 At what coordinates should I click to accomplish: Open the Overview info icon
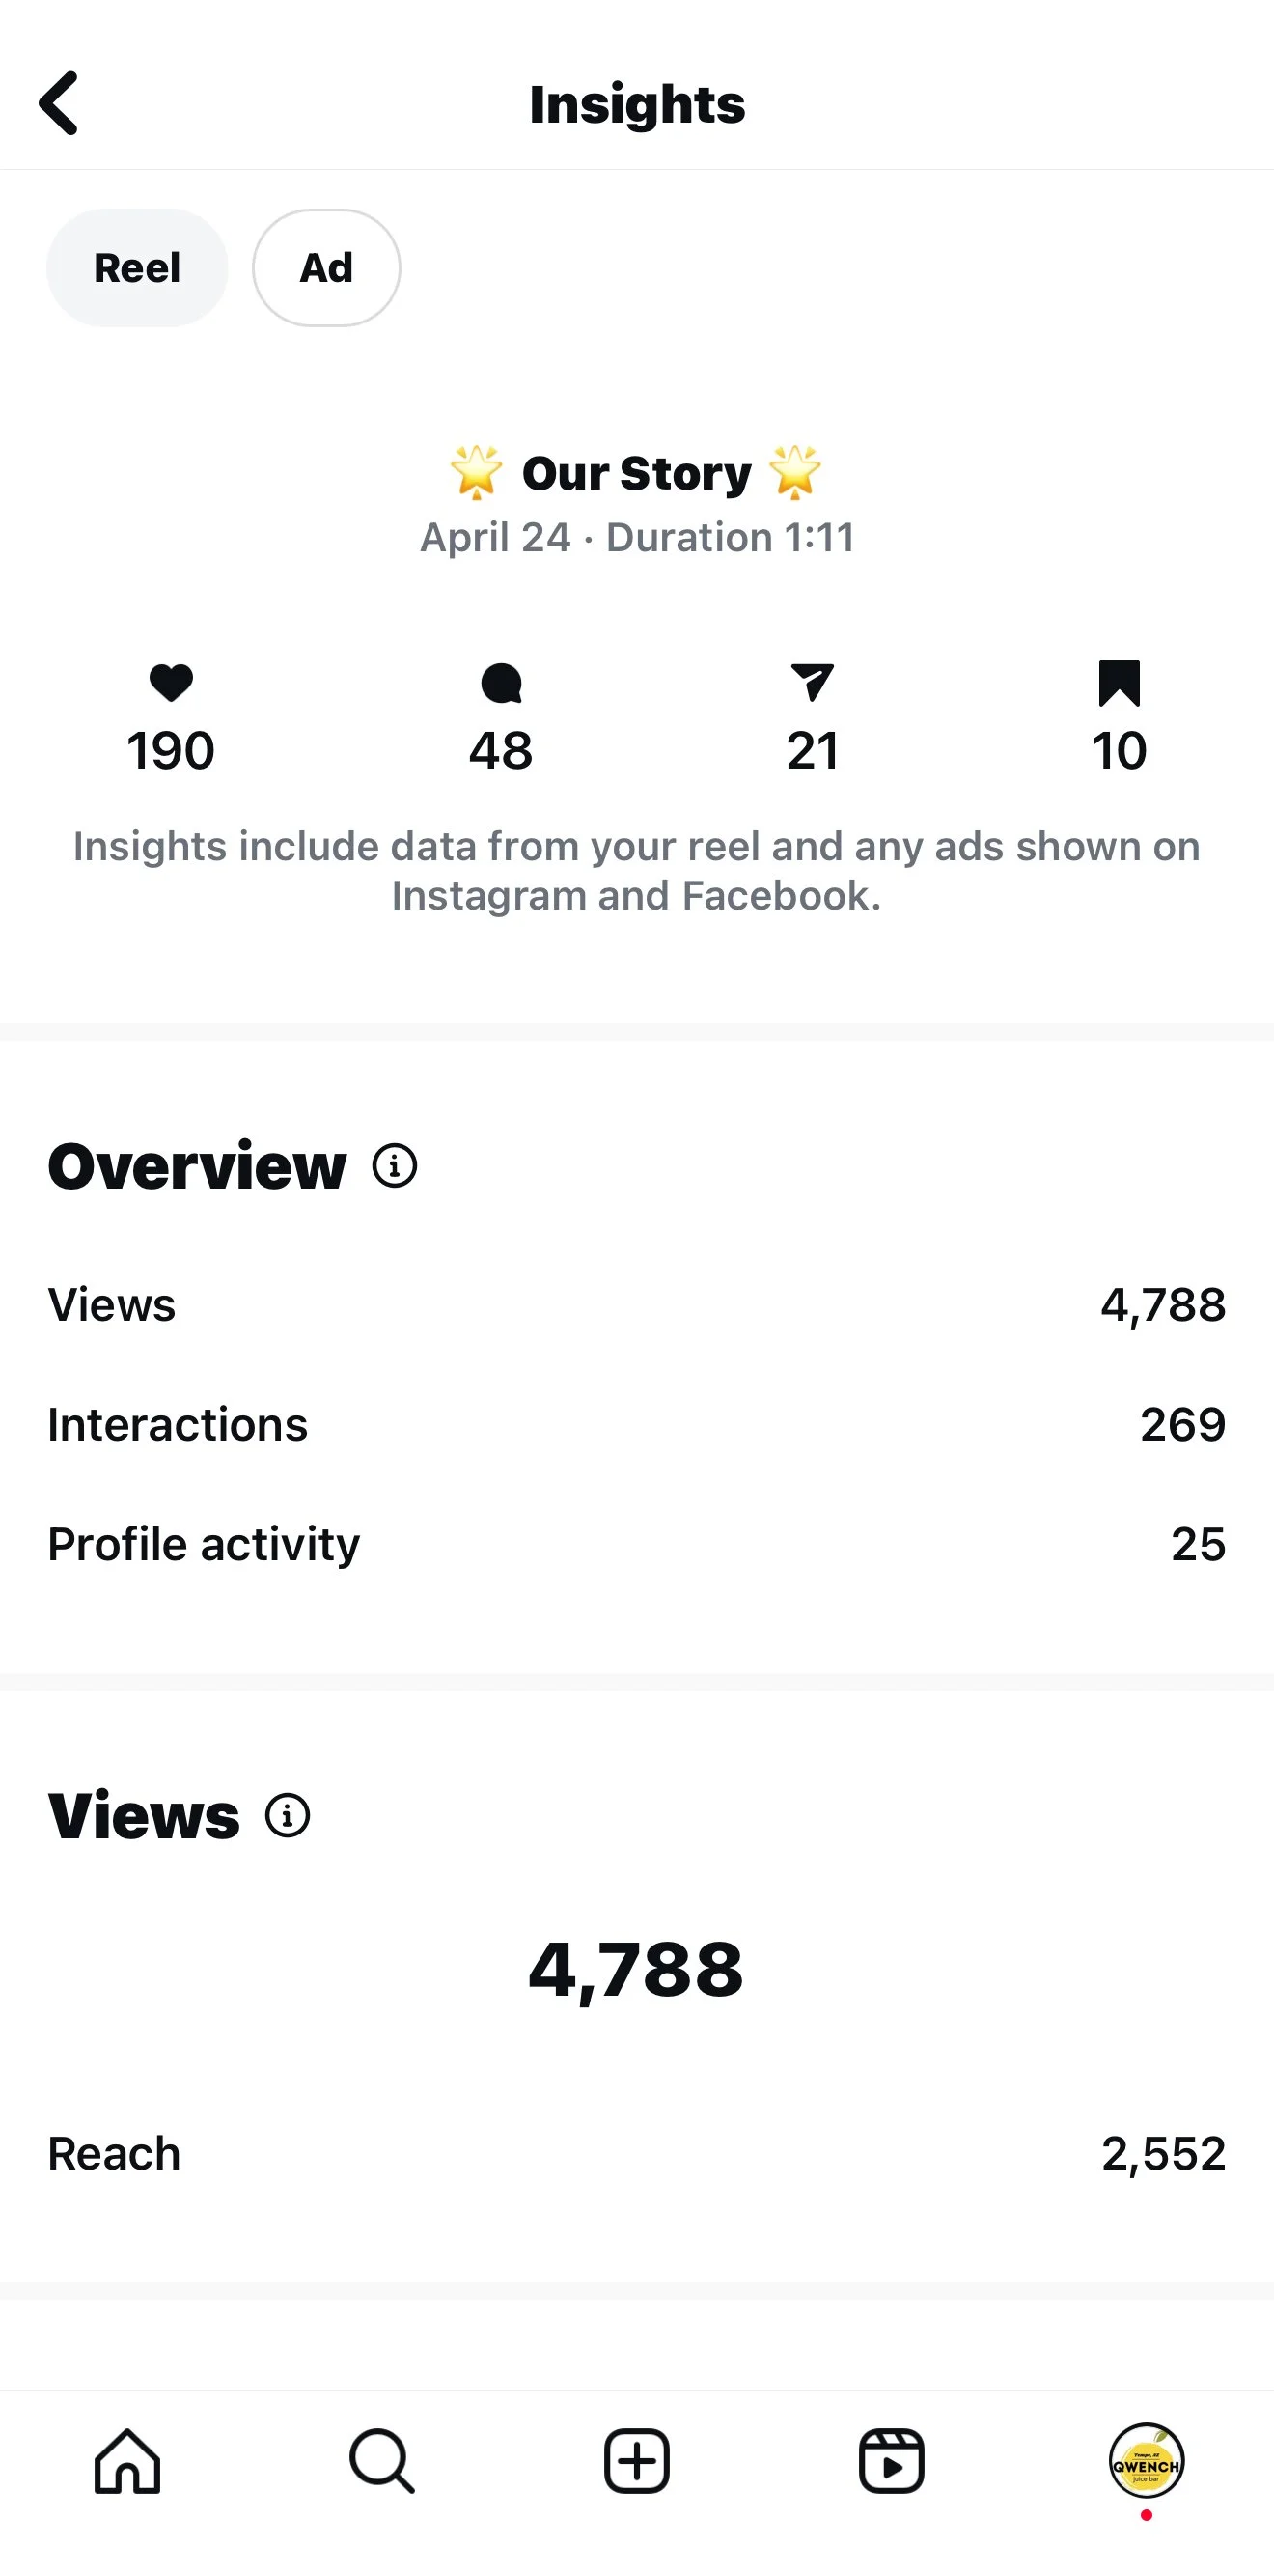(x=394, y=1166)
